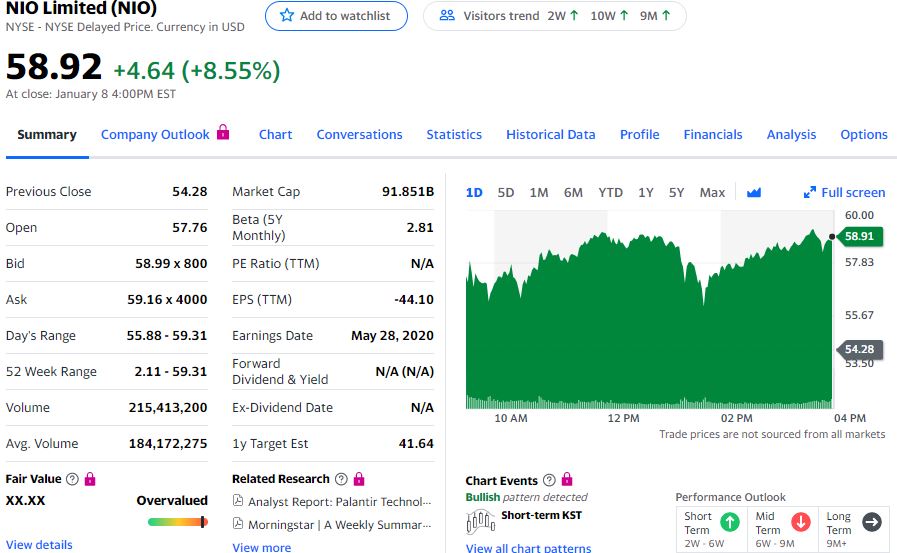The height and width of the screenshot is (553, 897).
Task: Click the Short Term green up arrow
Action: coord(729,522)
